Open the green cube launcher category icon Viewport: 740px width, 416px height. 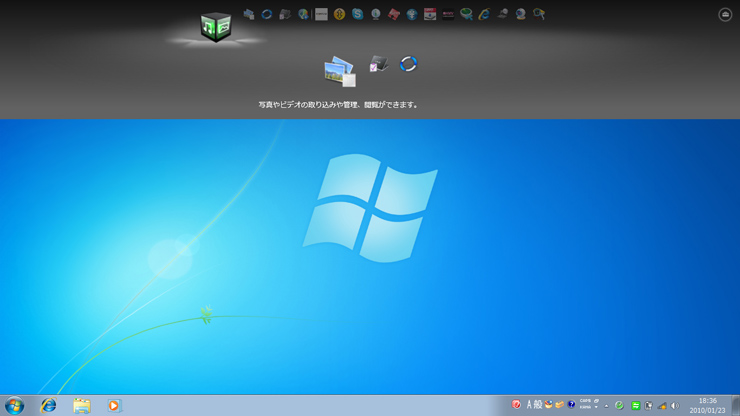pyautogui.click(x=215, y=27)
